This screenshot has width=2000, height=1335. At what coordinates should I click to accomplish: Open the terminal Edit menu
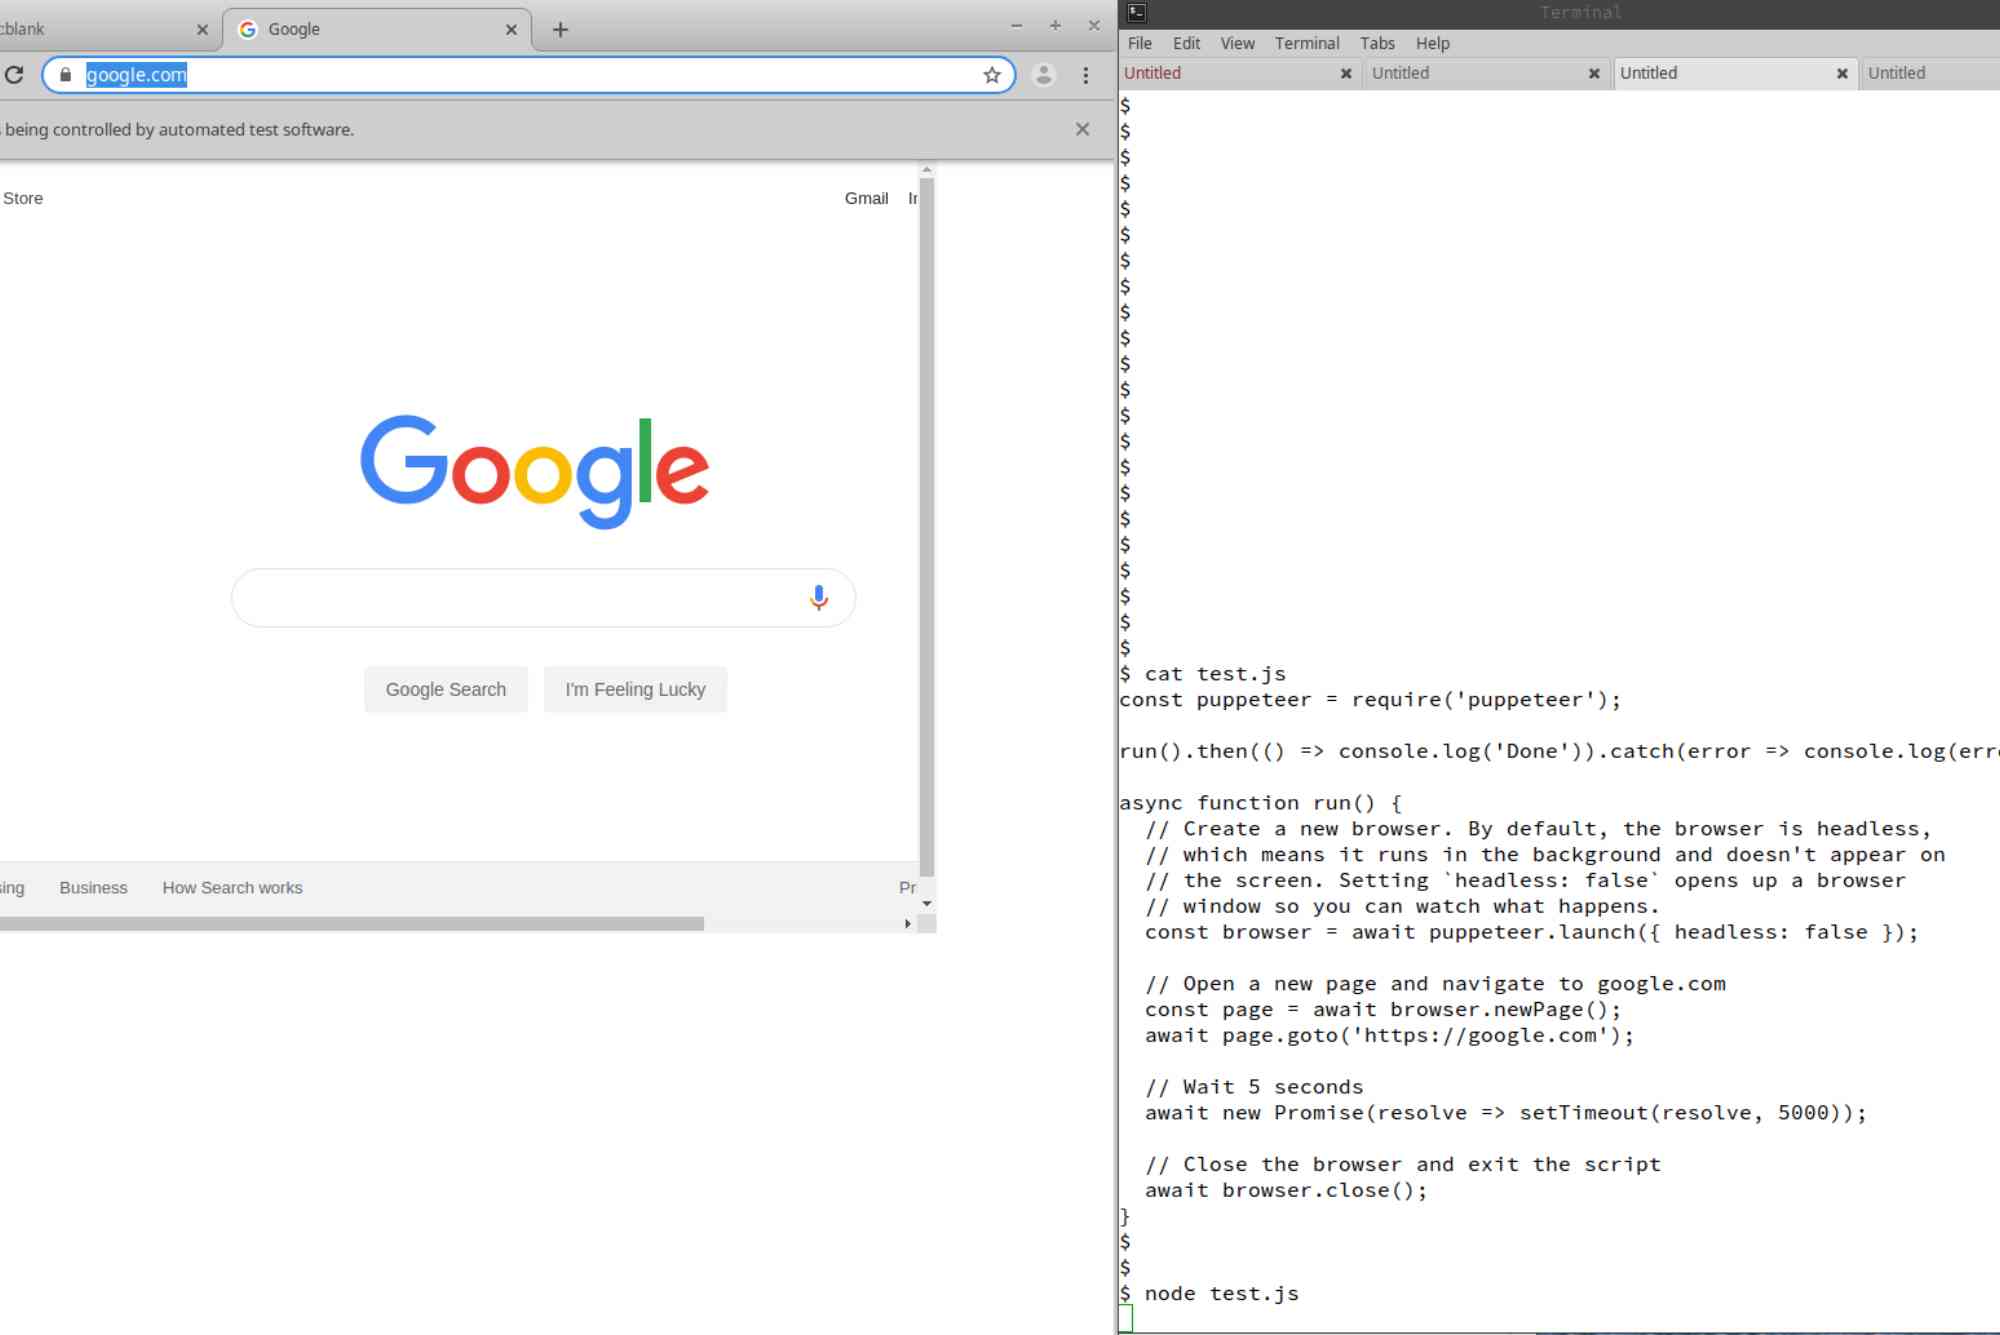(x=1186, y=43)
